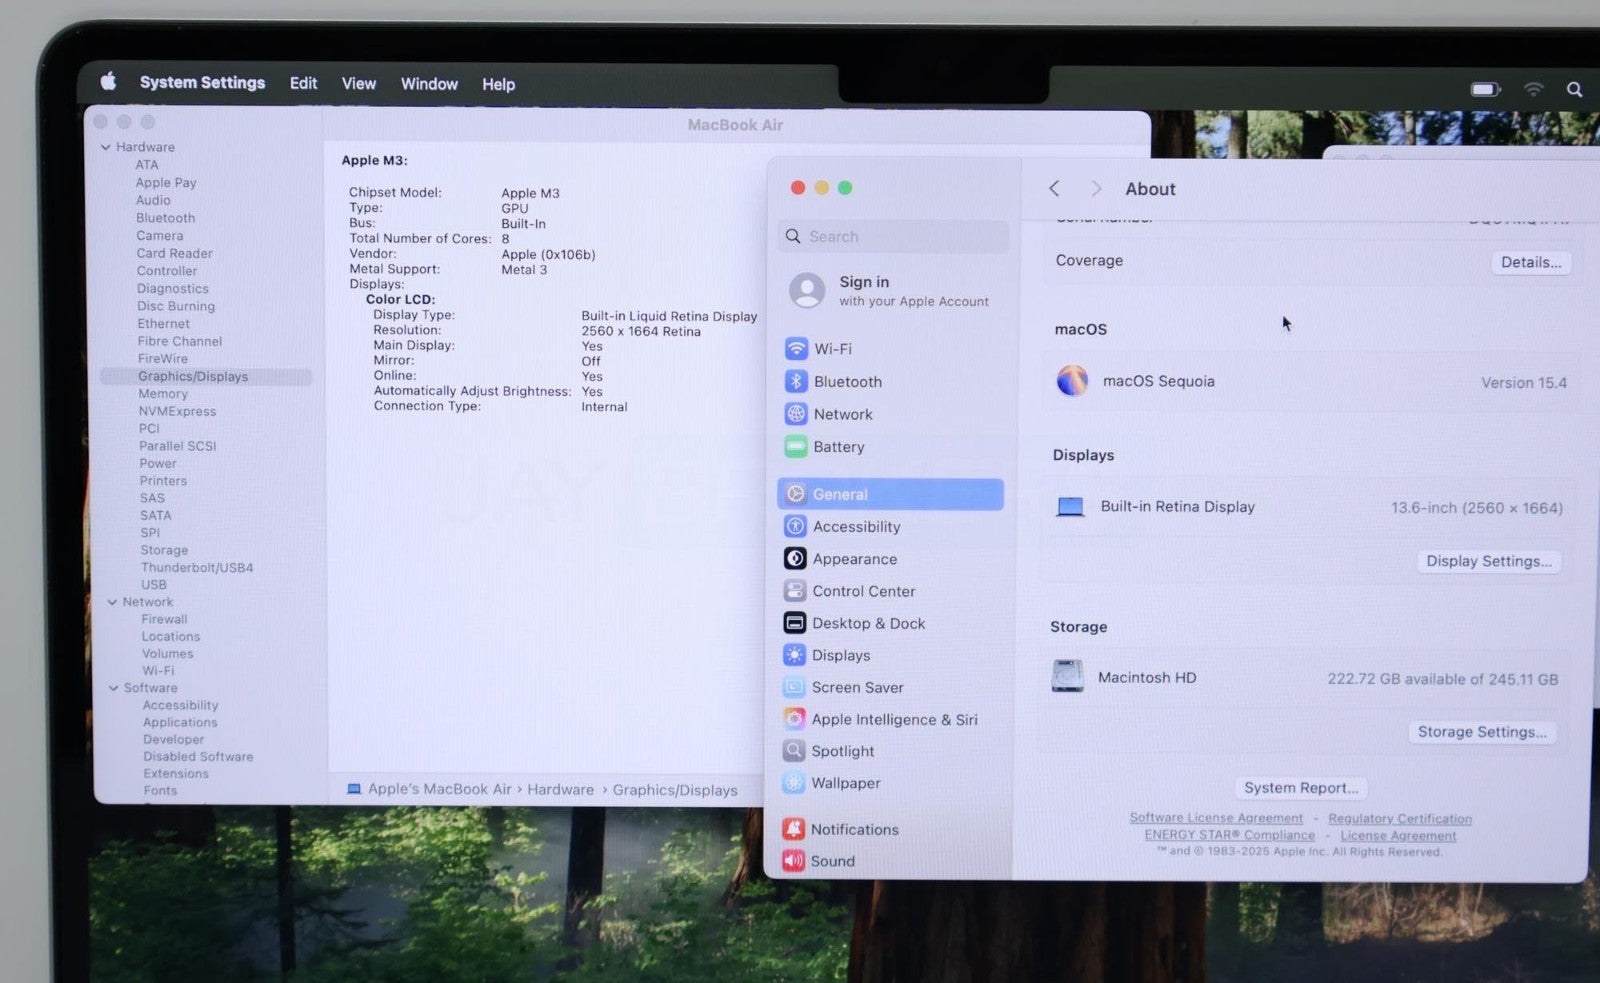The image size is (1600, 983).
Task: Open Apple Intelligence & Siri icon
Action: click(x=794, y=719)
